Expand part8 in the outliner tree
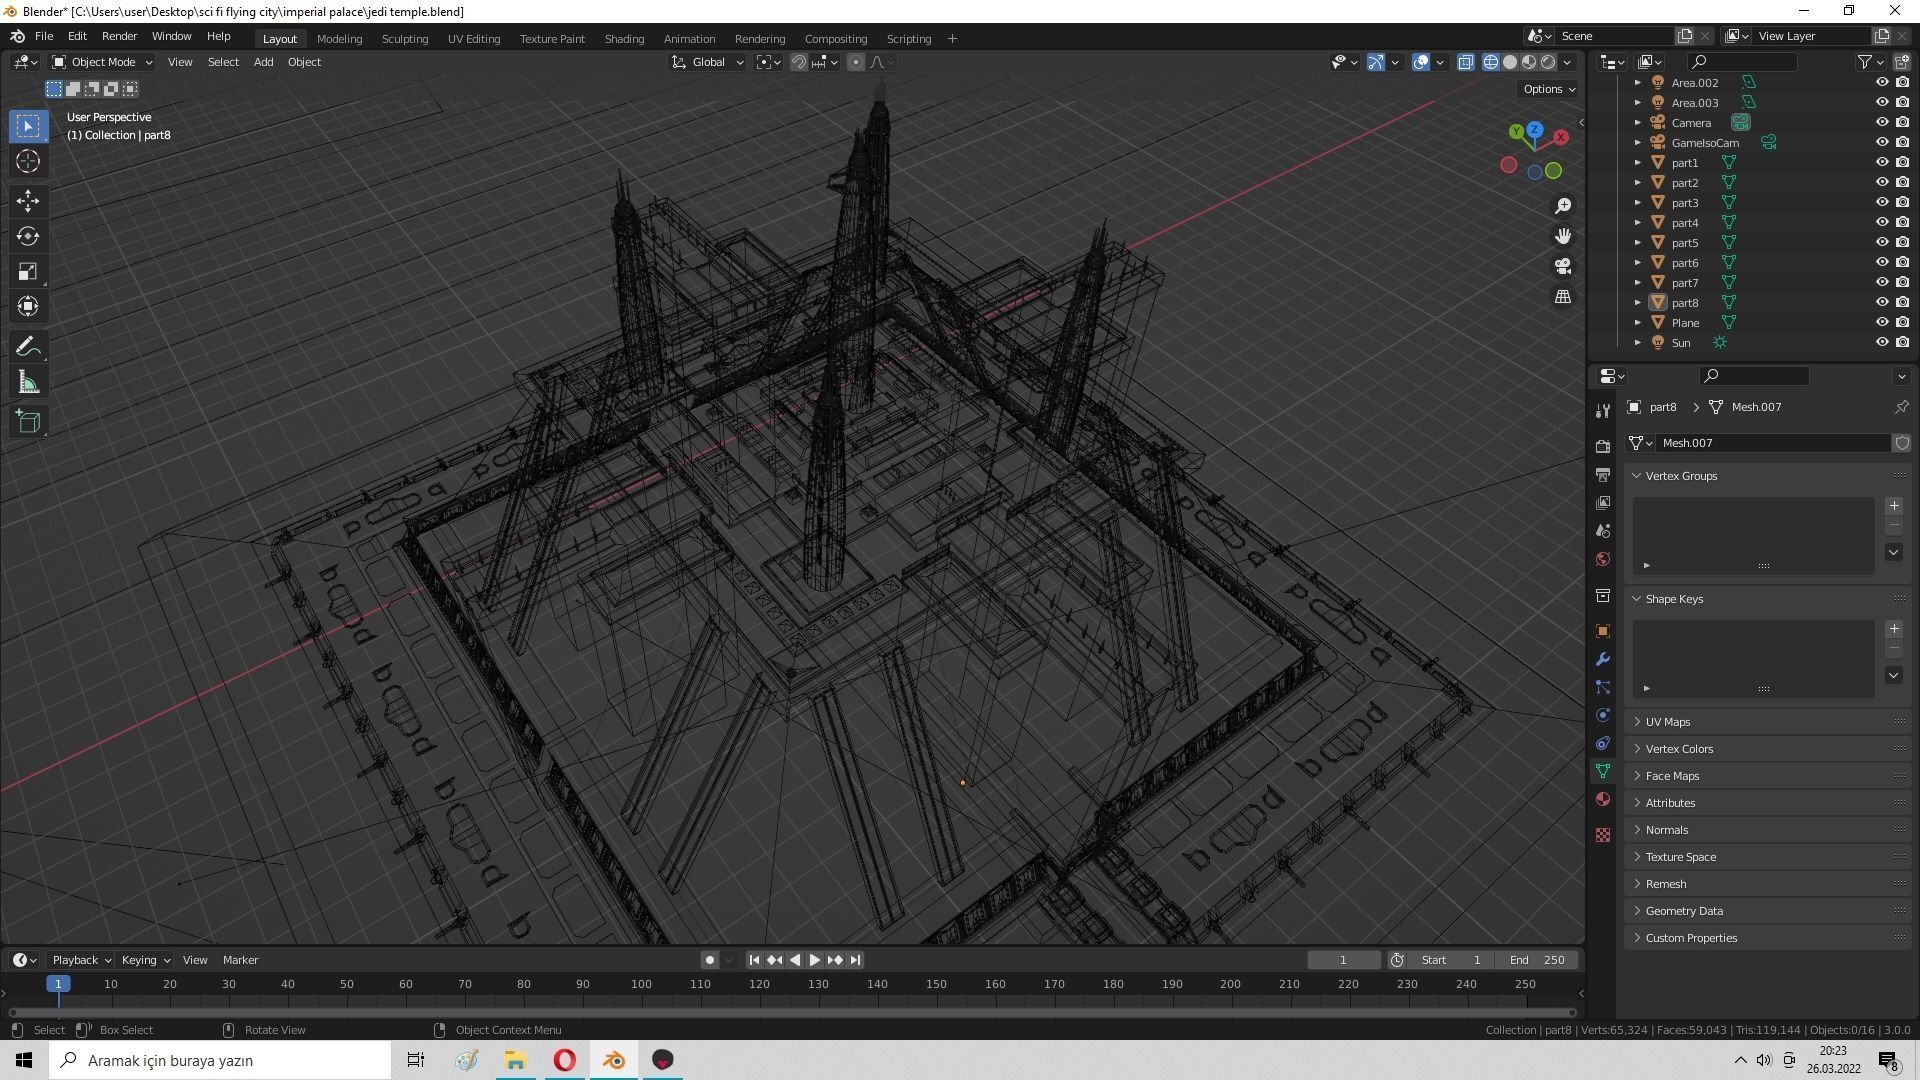 (x=1637, y=303)
